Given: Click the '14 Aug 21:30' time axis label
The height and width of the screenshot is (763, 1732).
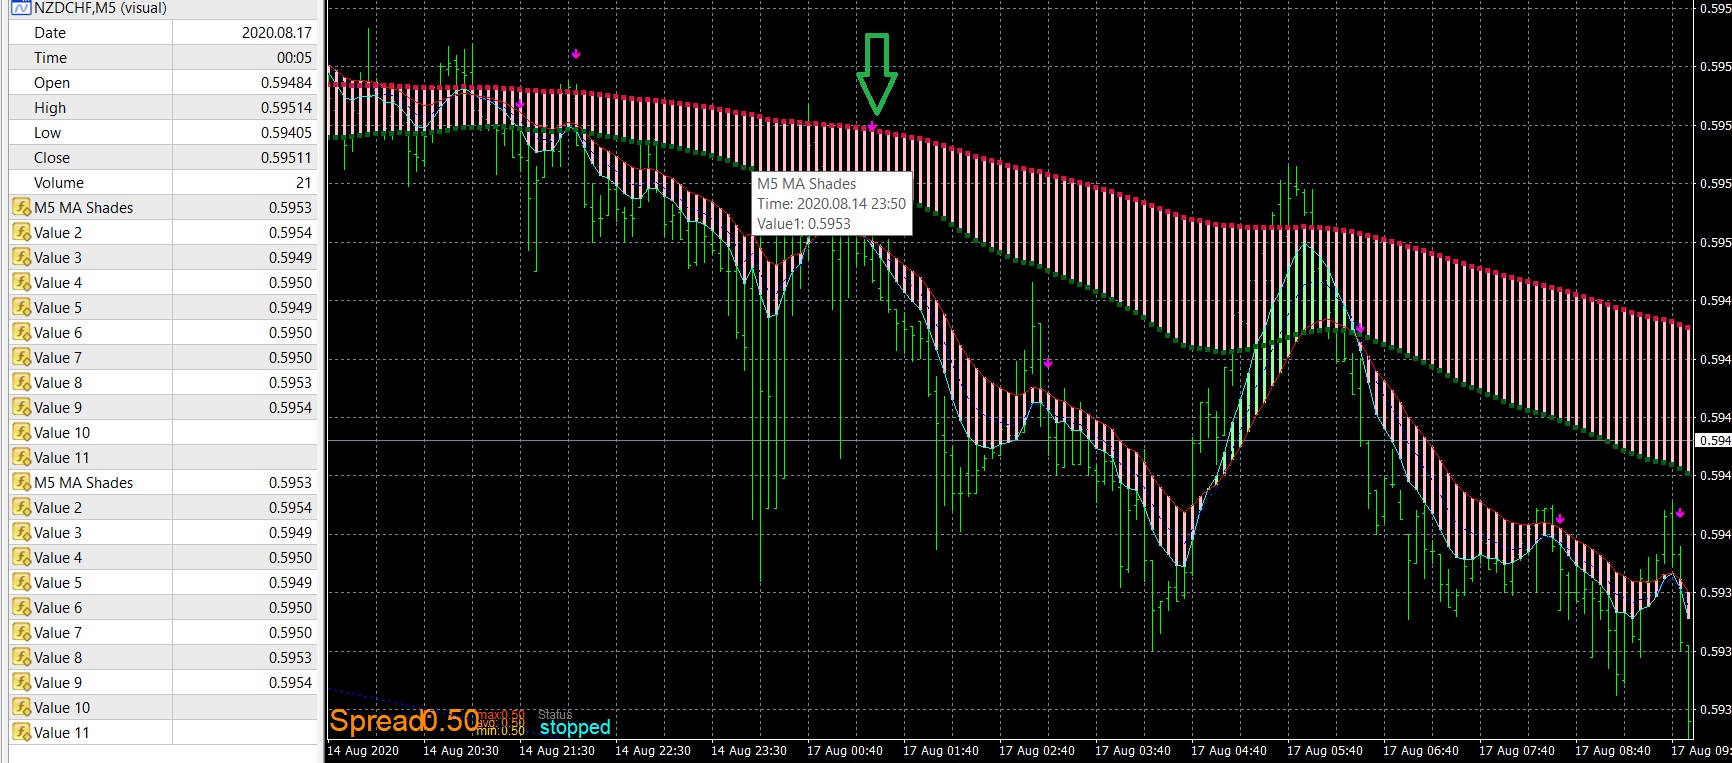Looking at the screenshot, I should (x=556, y=751).
